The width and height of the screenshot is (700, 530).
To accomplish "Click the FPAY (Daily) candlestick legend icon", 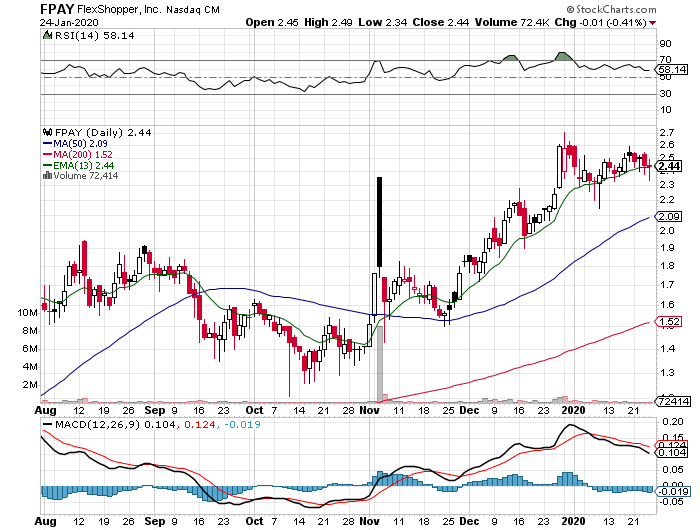I will pos(45,131).
